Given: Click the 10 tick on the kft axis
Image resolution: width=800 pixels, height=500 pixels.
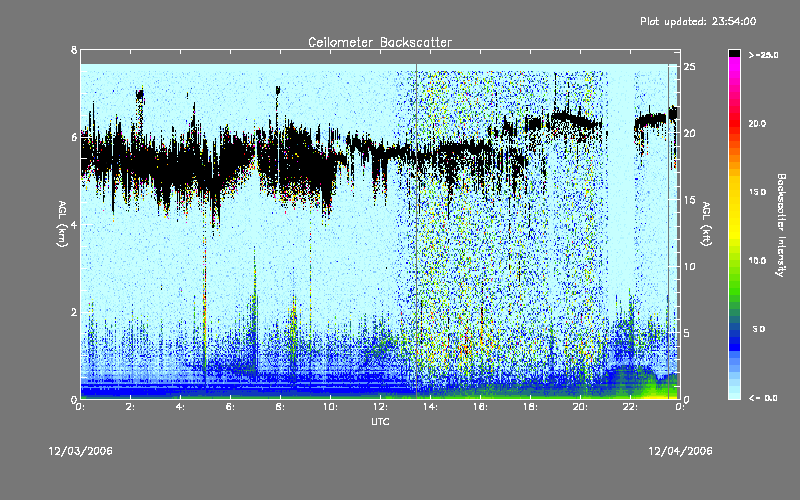Looking at the screenshot, I should pos(689,266).
